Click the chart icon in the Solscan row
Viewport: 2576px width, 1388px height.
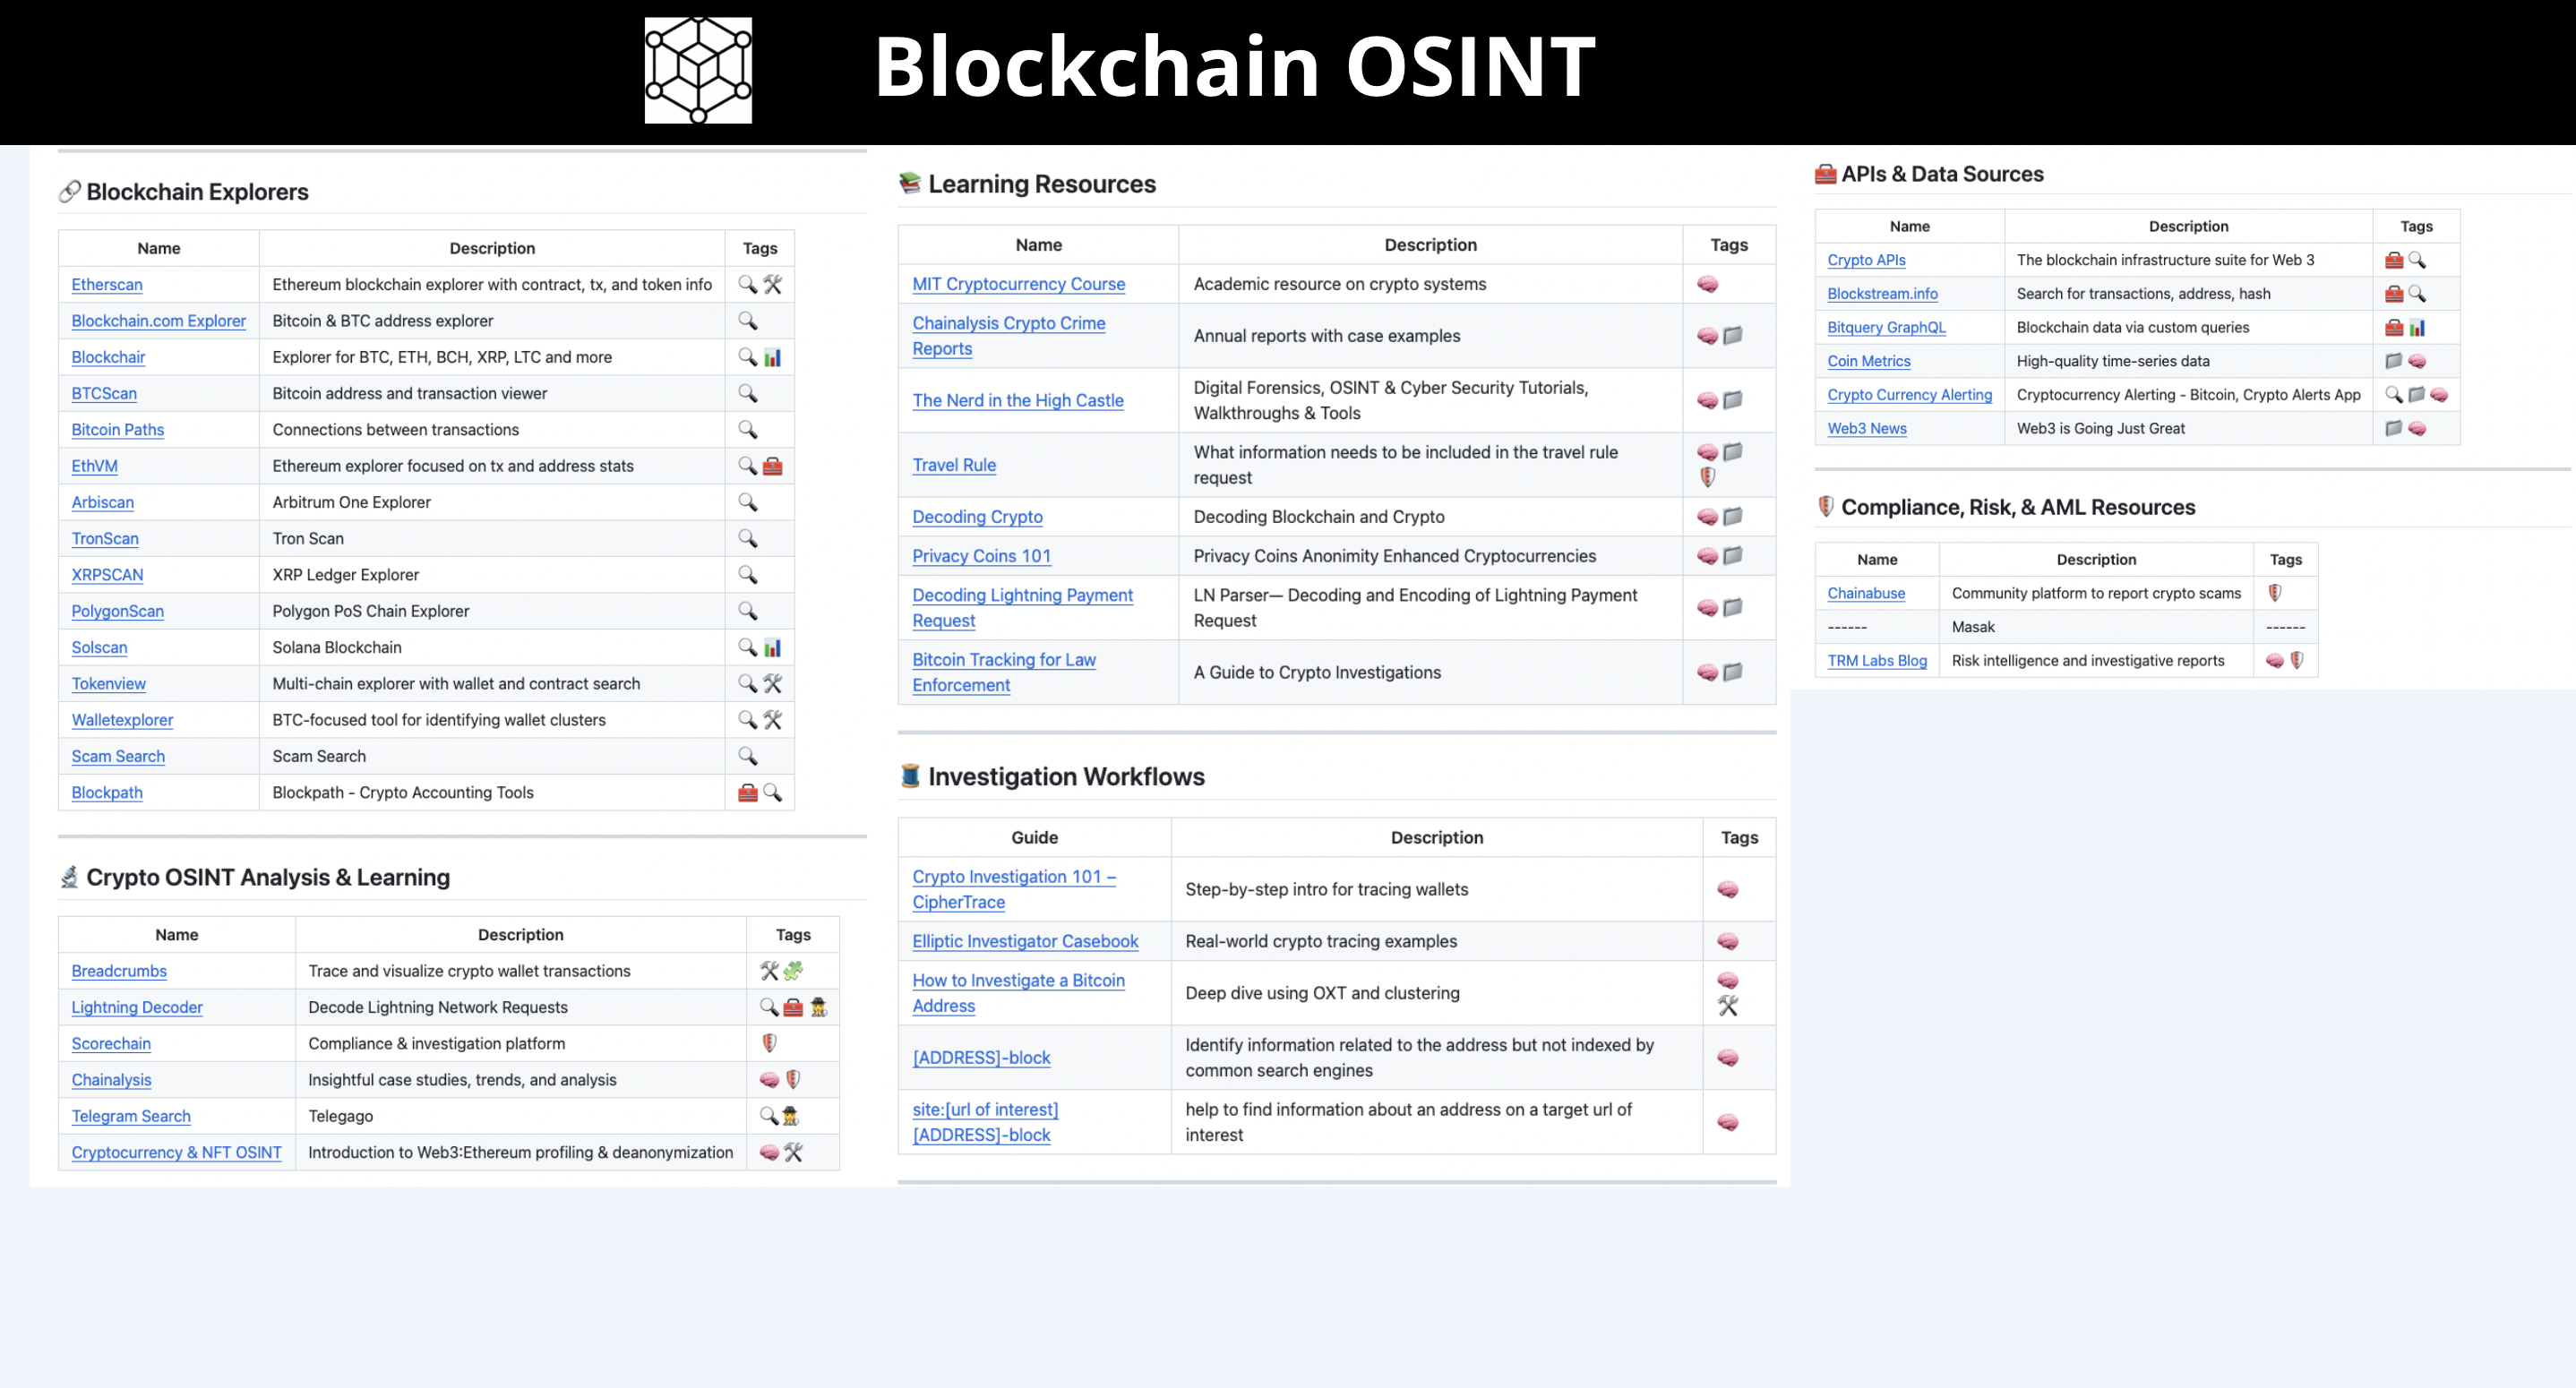[773, 648]
